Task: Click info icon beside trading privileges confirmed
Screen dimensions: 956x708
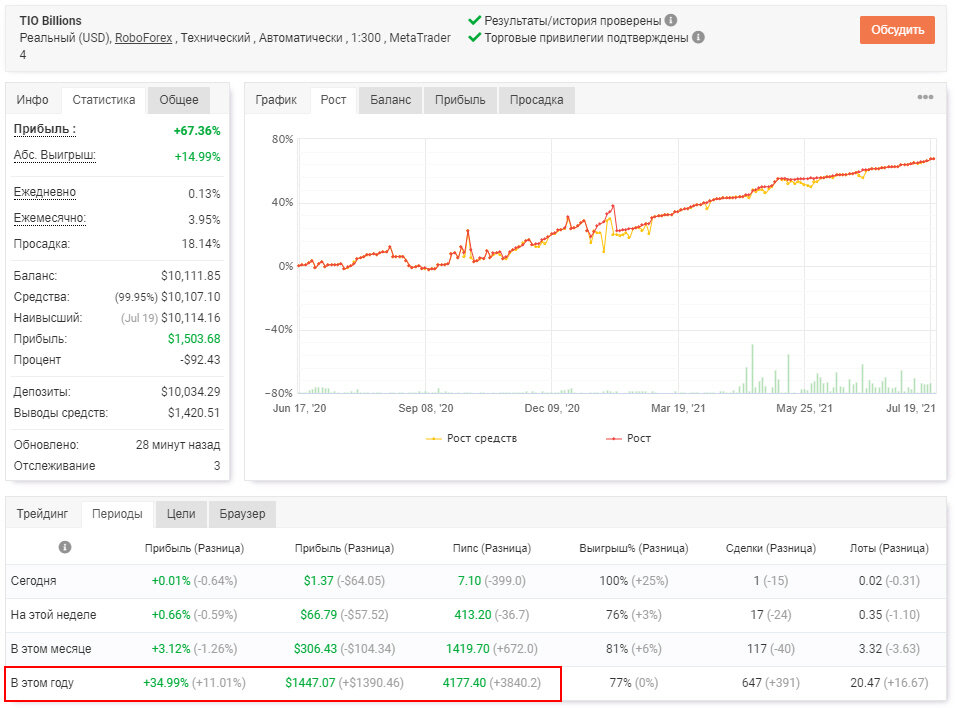Action: pos(698,37)
